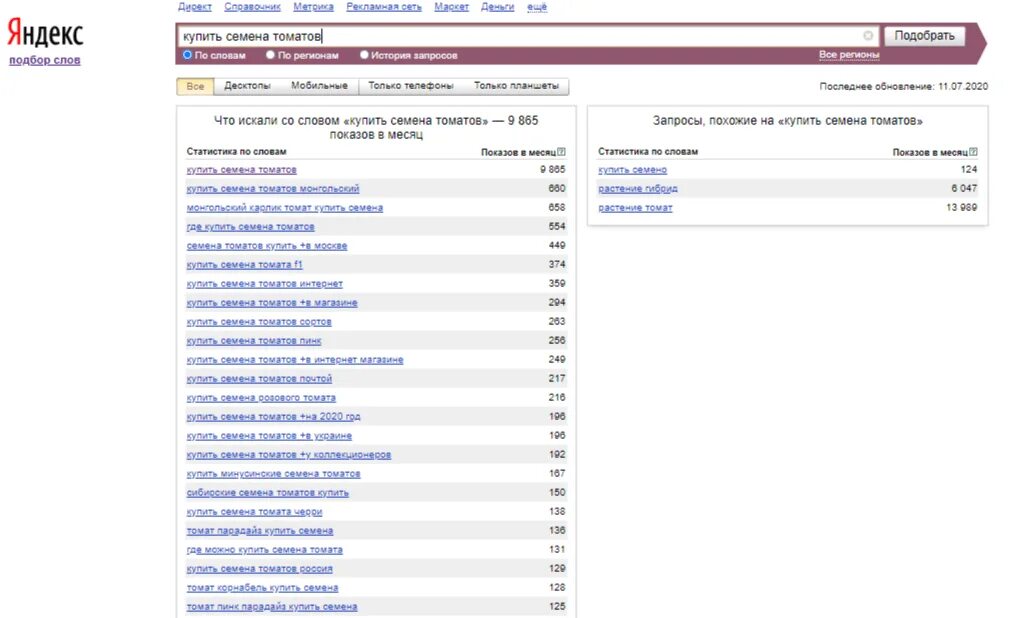Open query купить семена томатов +в интернет магазине
Screen dimensions: 1022x618
(x=295, y=359)
